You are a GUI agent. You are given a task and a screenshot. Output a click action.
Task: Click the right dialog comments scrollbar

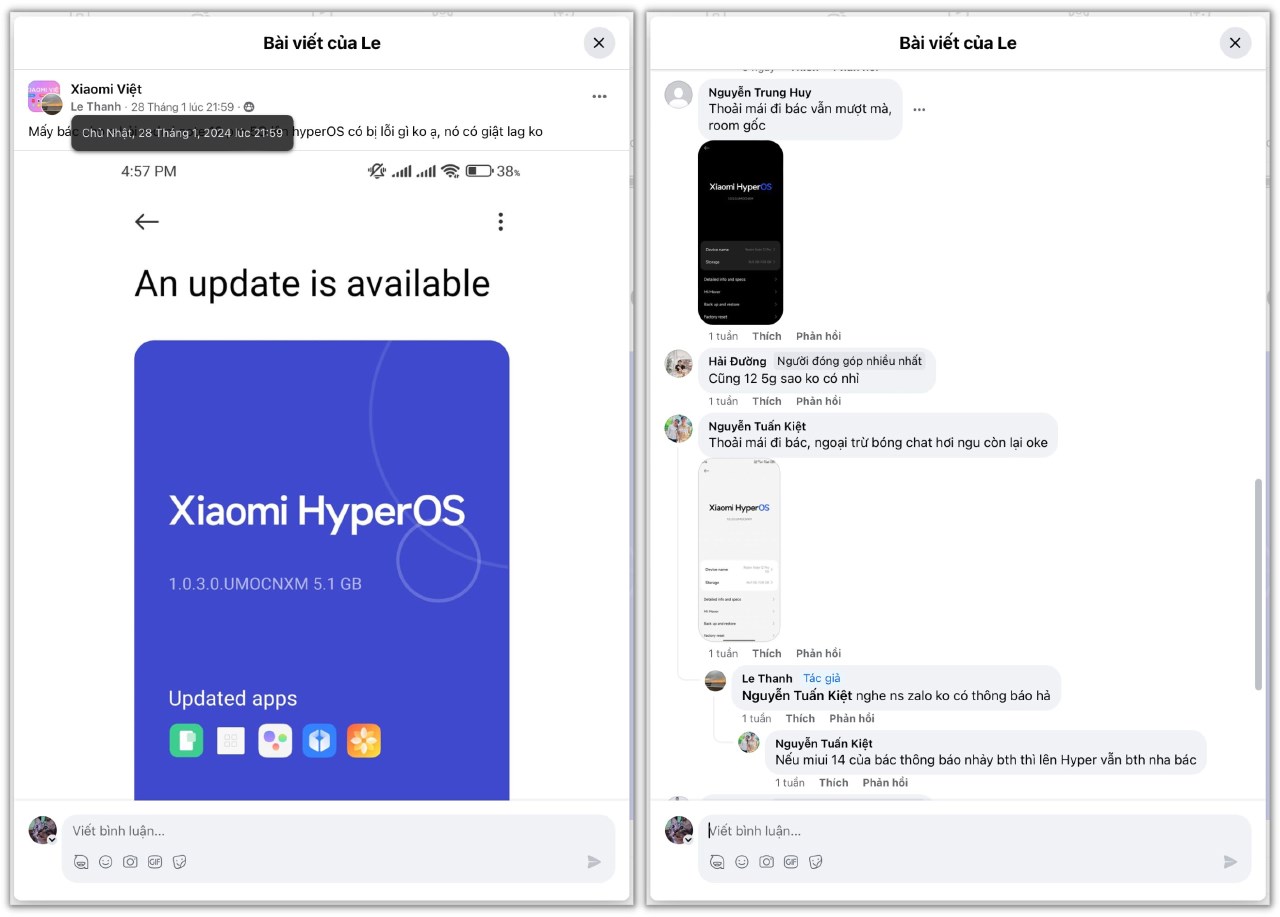[x=1258, y=585]
